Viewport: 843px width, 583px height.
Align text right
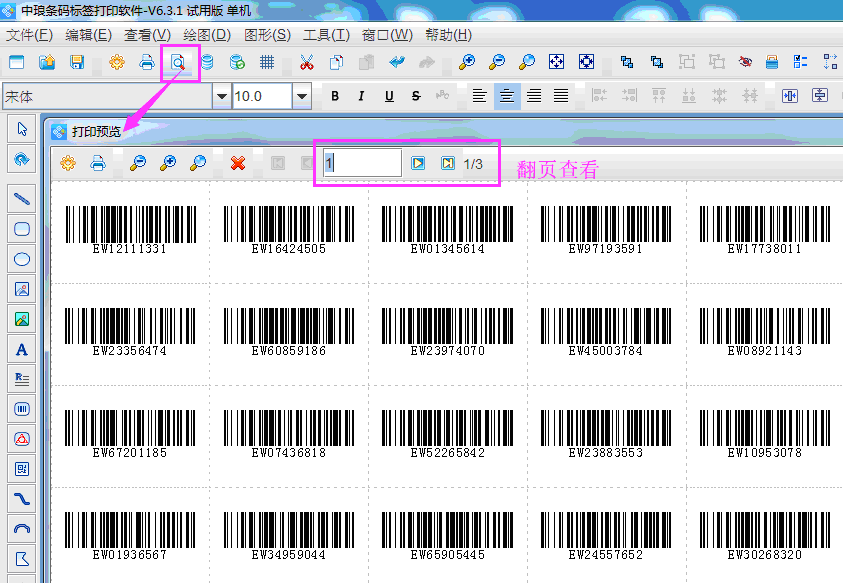[x=534, y=96]
